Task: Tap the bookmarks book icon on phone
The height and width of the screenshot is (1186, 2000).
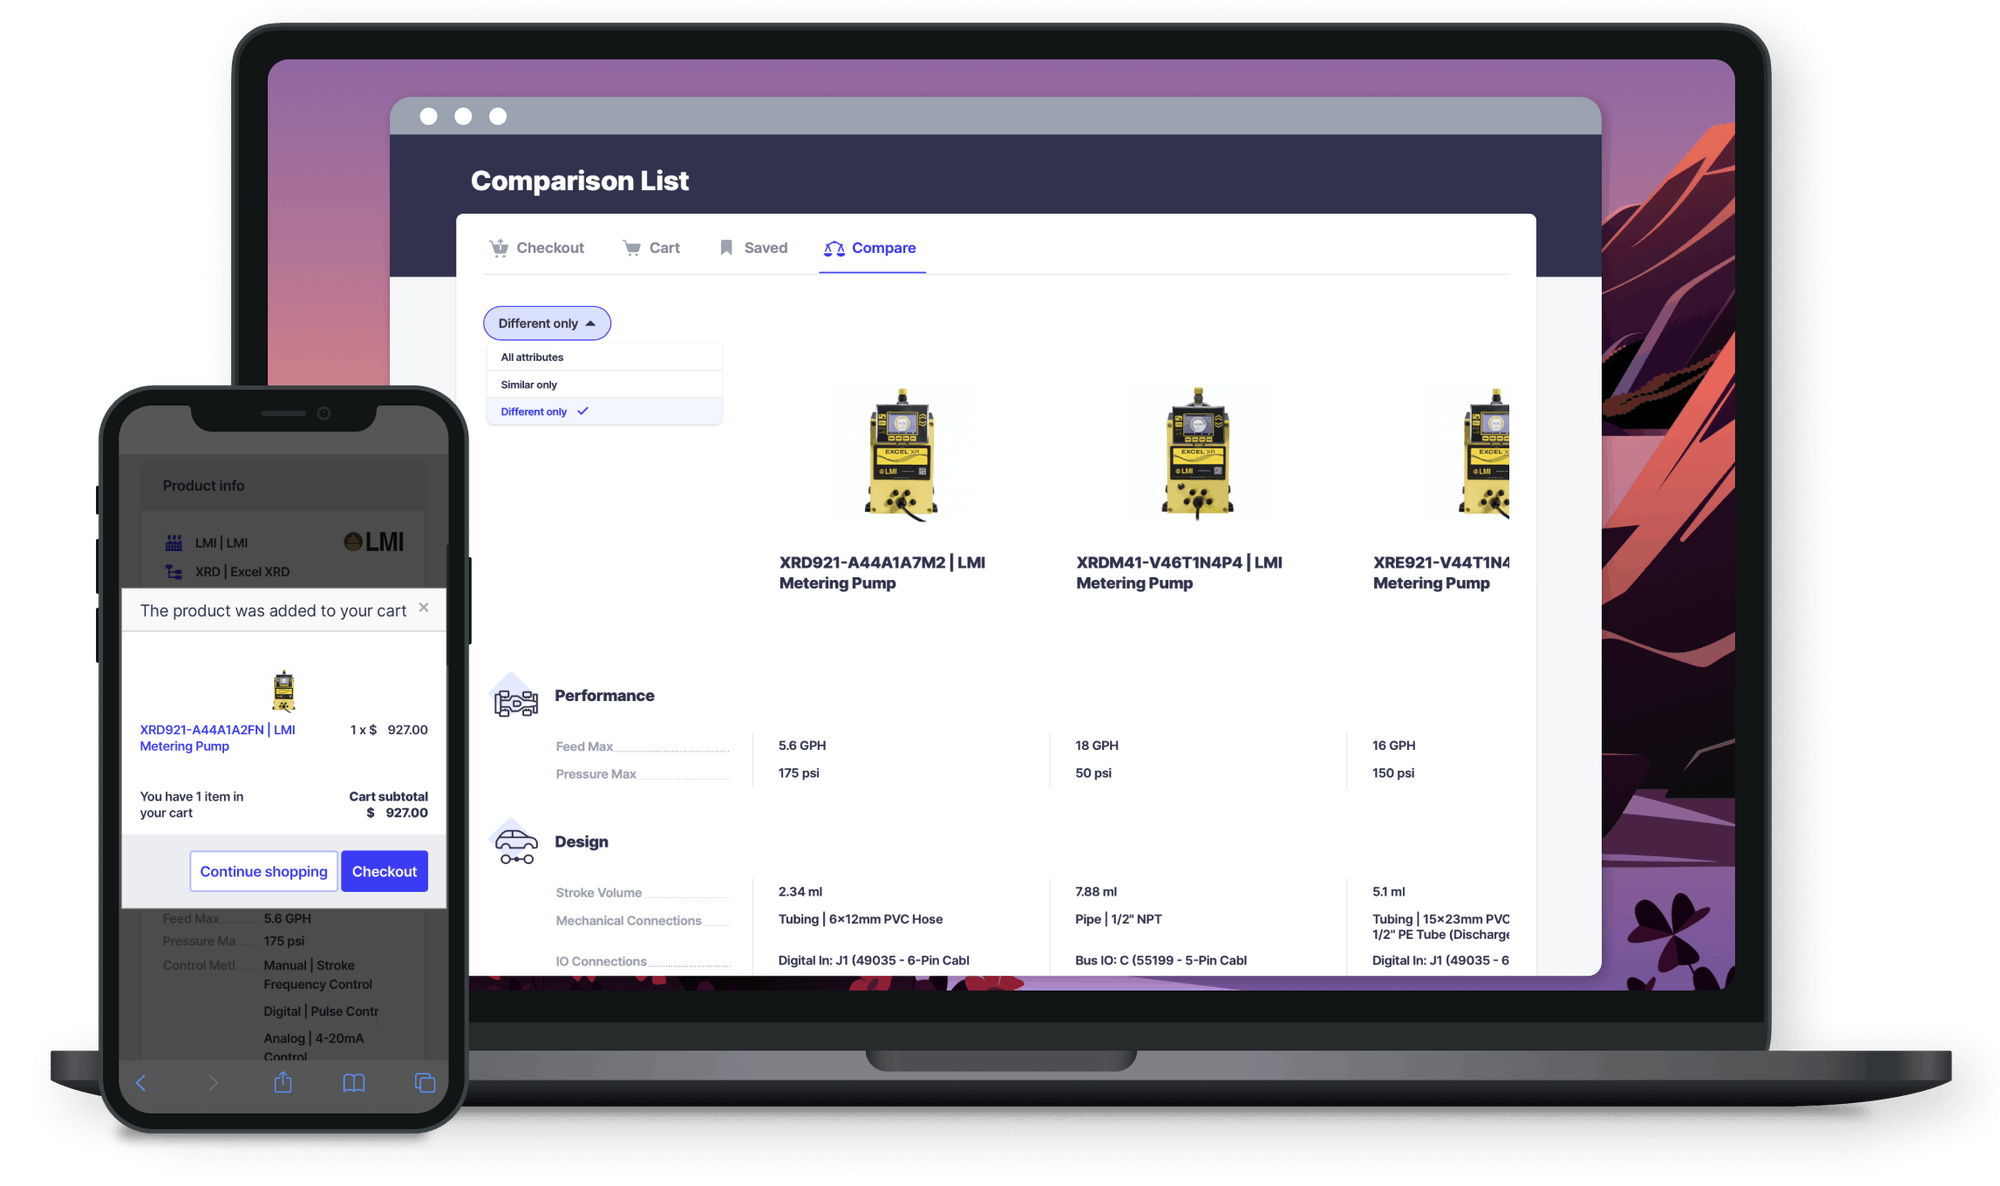Action: tap(354, 1082)
